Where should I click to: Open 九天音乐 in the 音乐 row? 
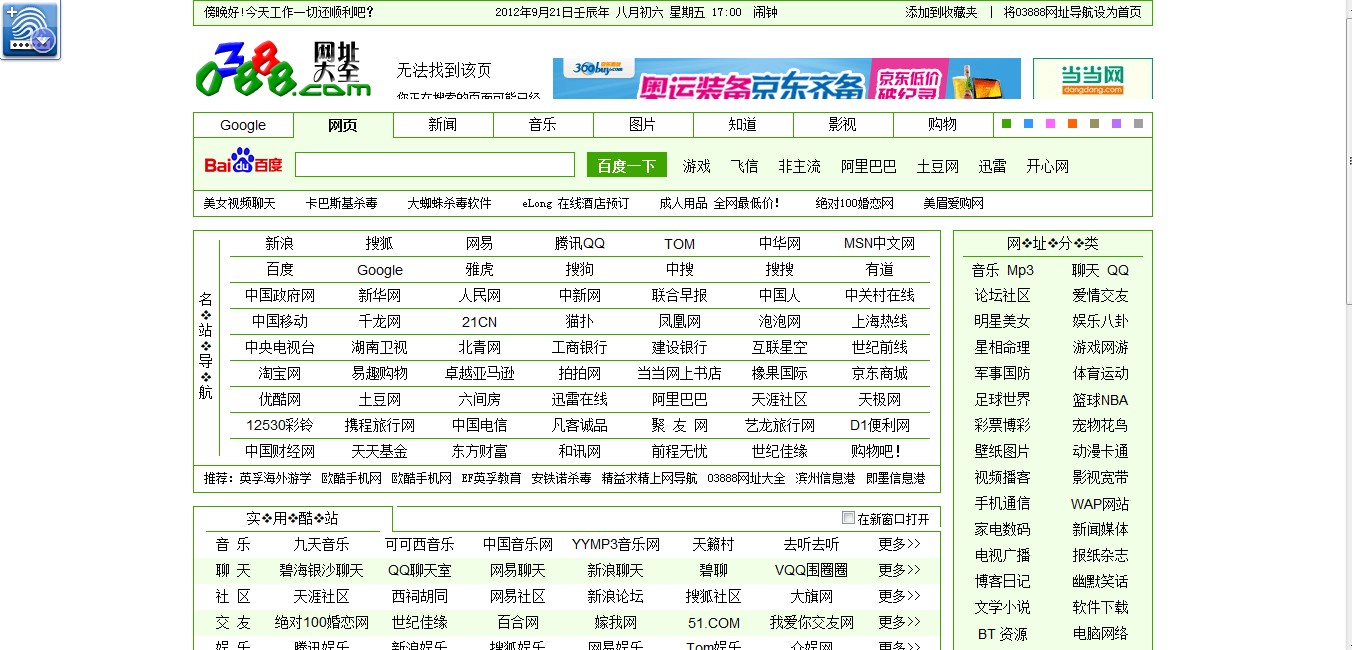(x=322, y=545)
